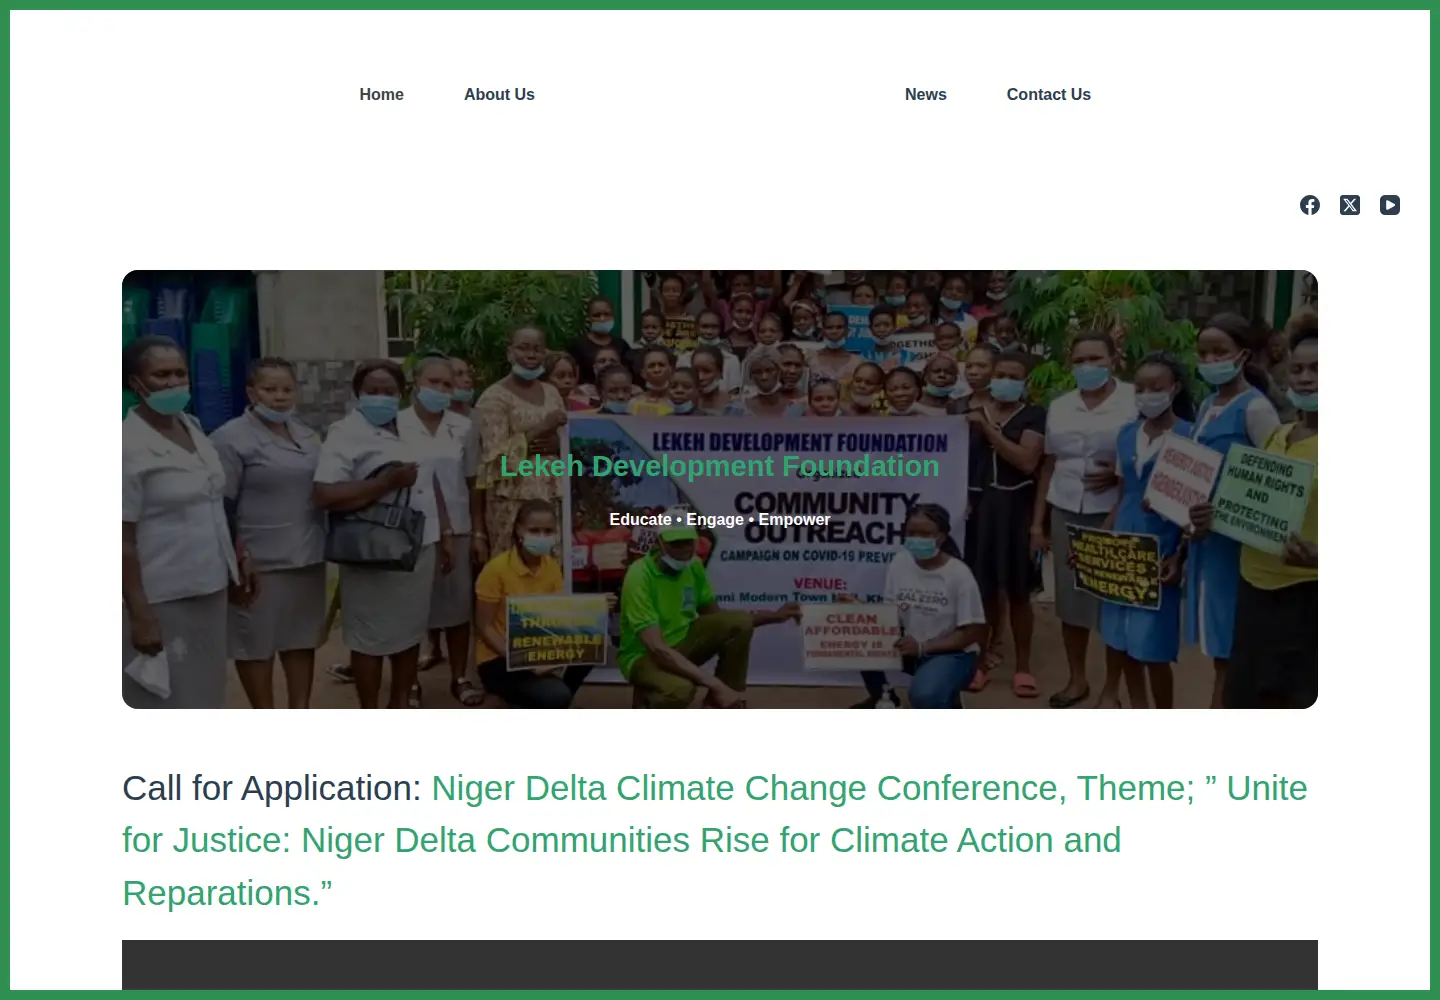
Task: Click the 'Call for Application:' heading text
Action: 272,788
